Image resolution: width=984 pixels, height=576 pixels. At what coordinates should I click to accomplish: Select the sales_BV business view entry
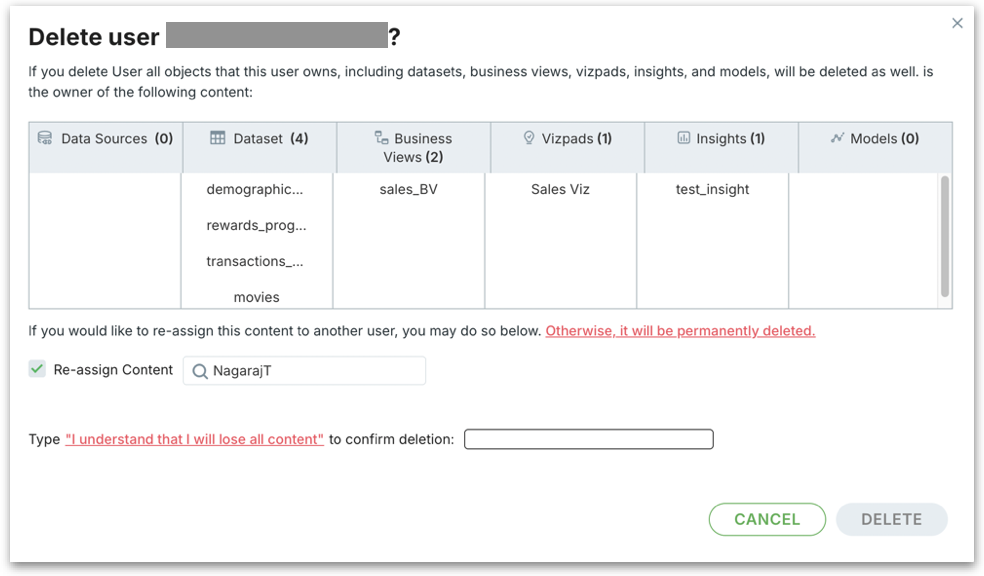tap(409, 189)
